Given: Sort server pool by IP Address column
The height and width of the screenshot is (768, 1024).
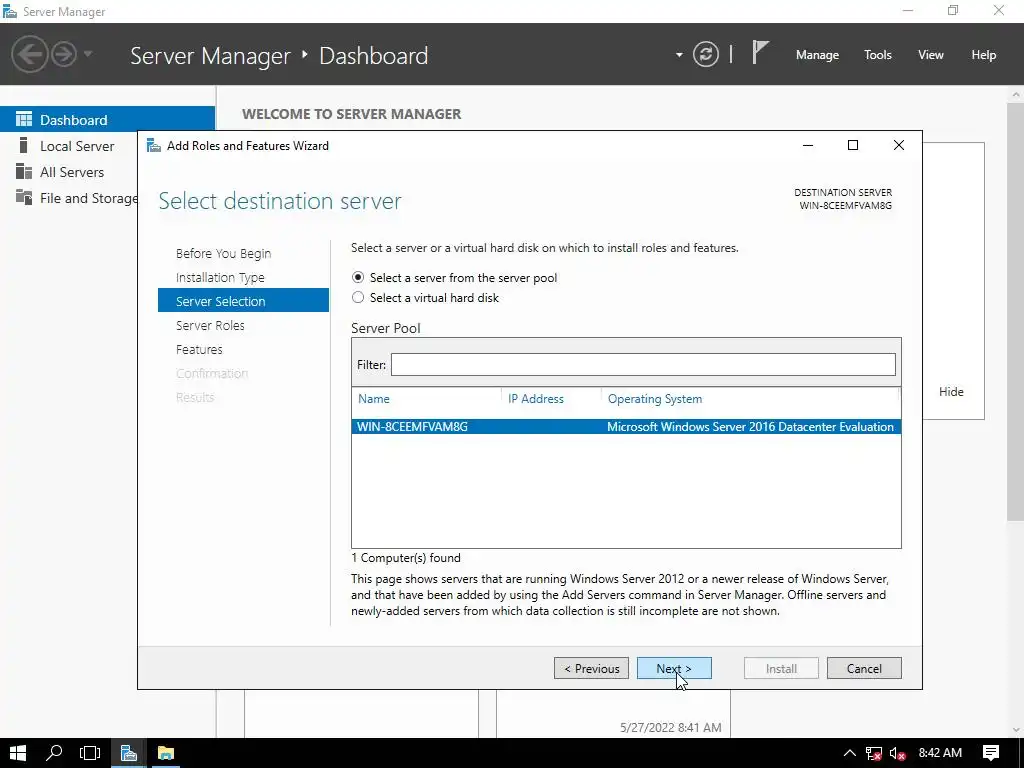Looking at the screenshot, I should [536, 398].
